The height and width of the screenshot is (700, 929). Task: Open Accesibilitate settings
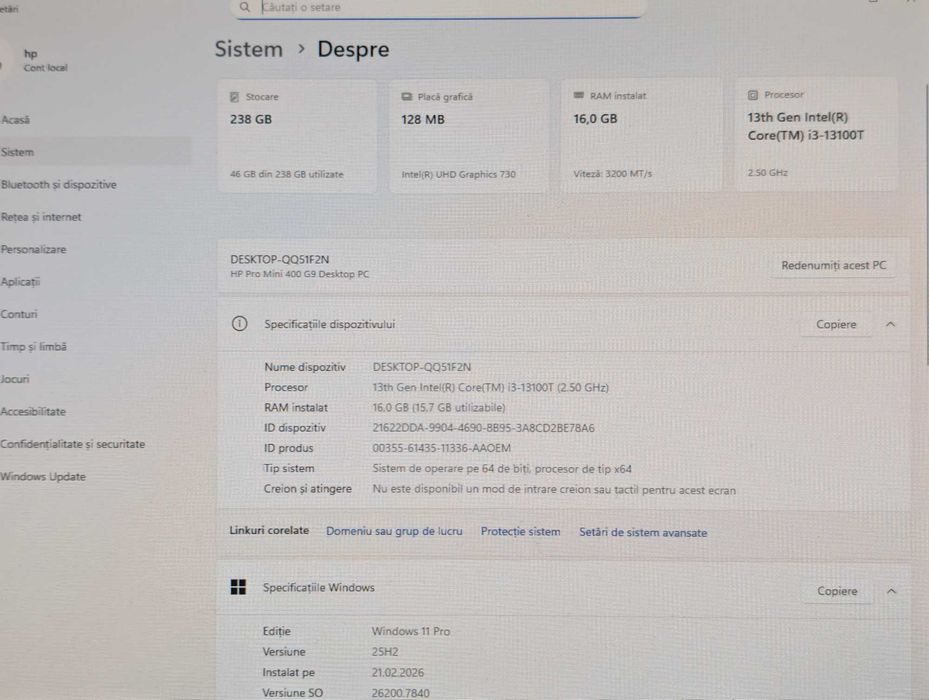(x=33, y=411)
